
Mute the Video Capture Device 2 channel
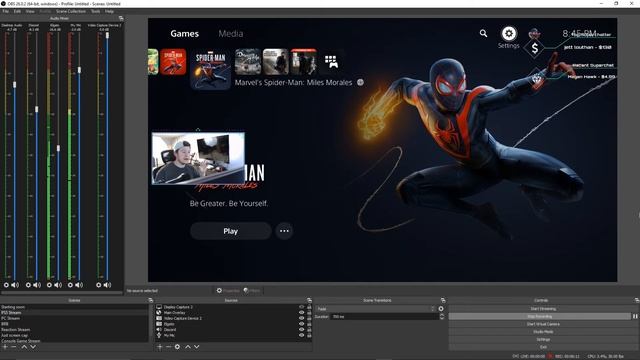click(x=107, y=285)
